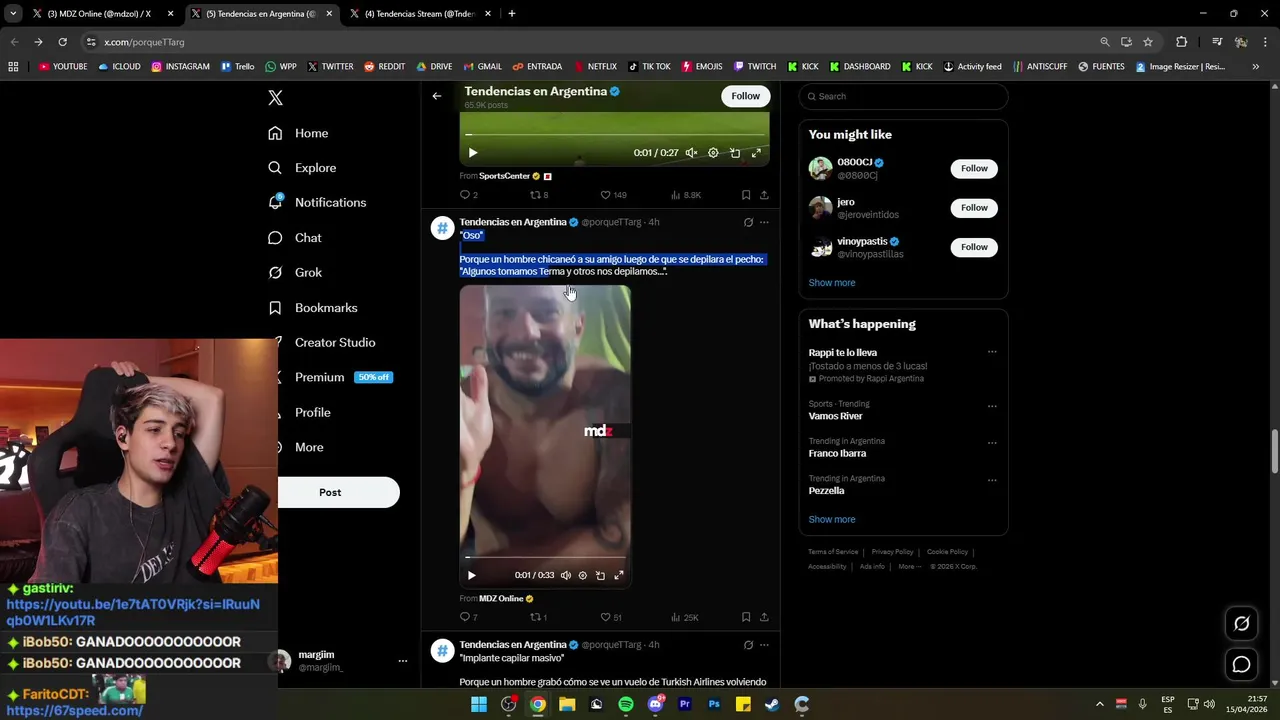Play the 0:33 MDZ Online video

(x=471, y=575)
